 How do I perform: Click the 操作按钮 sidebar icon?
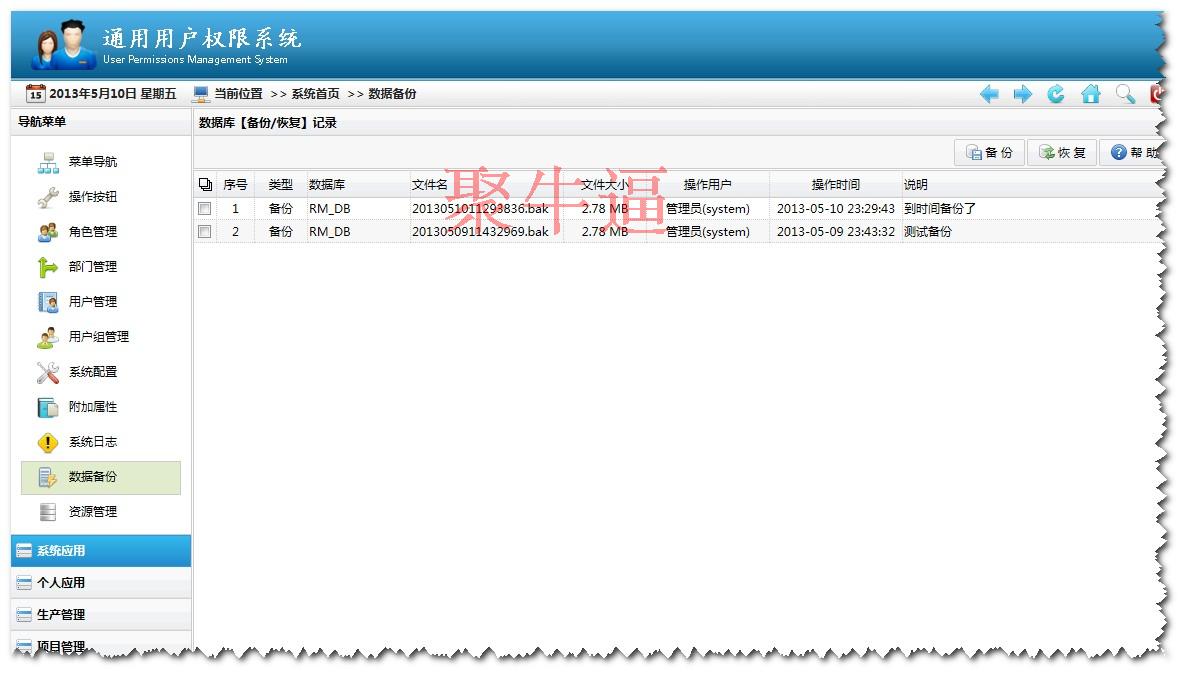48,197
